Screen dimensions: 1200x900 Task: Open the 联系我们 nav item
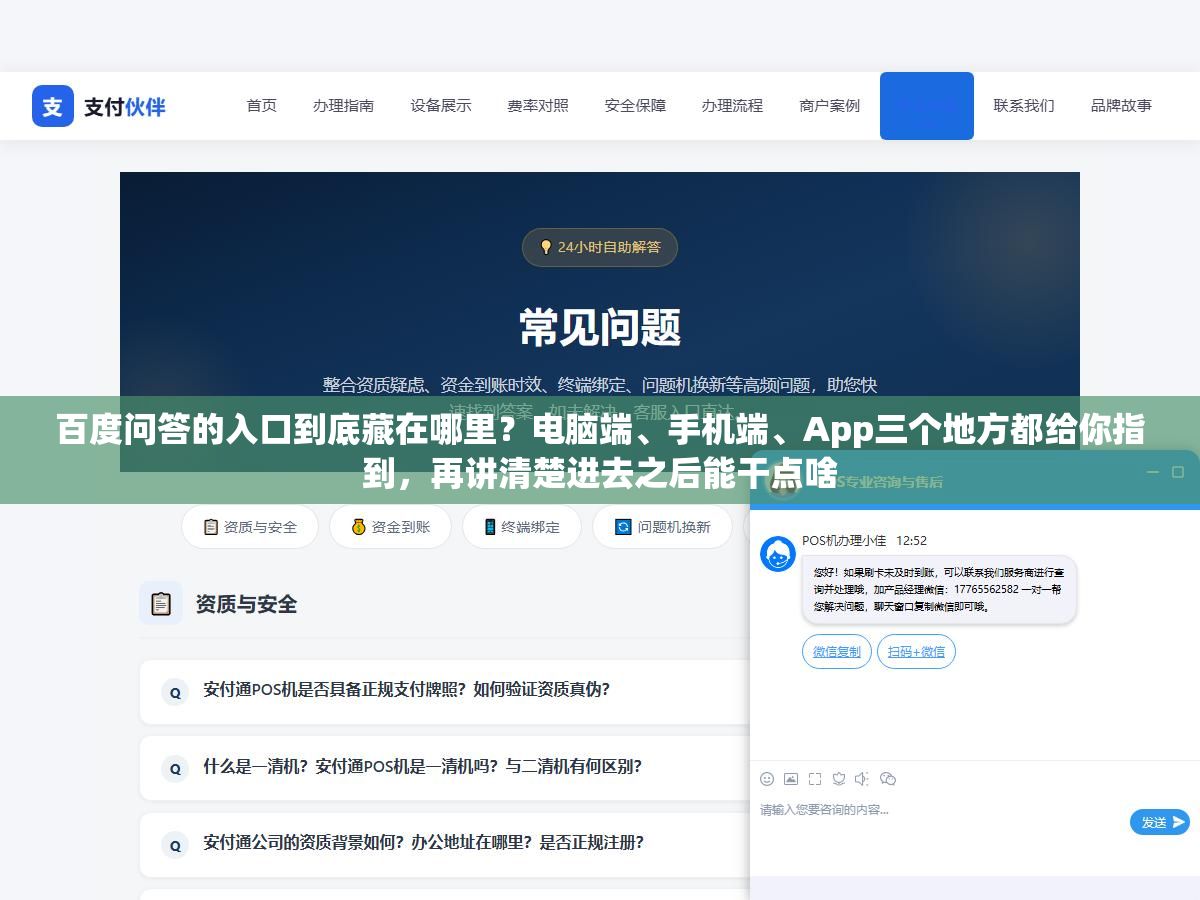(1024, 105)
